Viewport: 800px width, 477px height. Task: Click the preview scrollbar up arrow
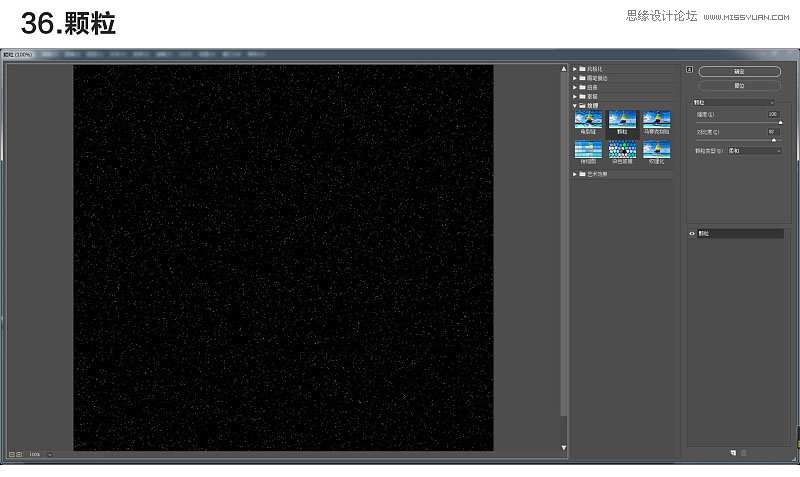[564, 68]
